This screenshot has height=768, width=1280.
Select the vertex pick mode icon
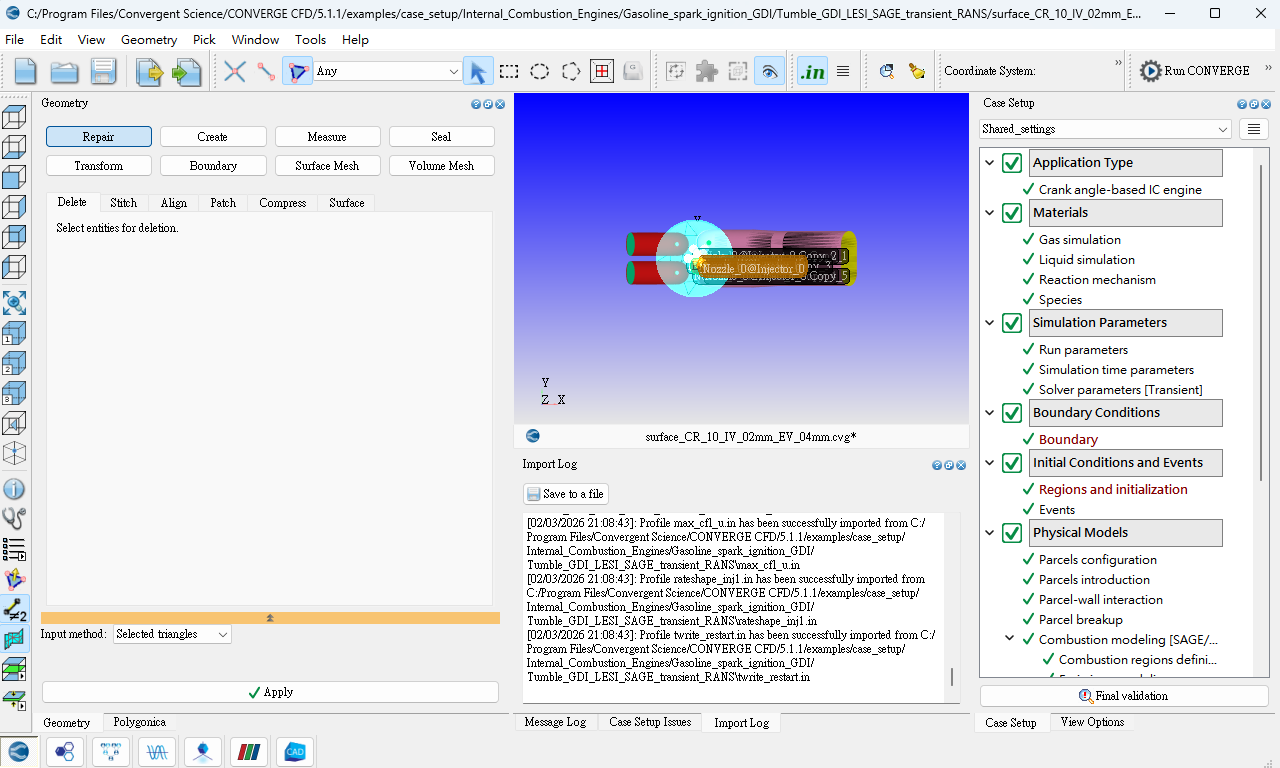234,71
